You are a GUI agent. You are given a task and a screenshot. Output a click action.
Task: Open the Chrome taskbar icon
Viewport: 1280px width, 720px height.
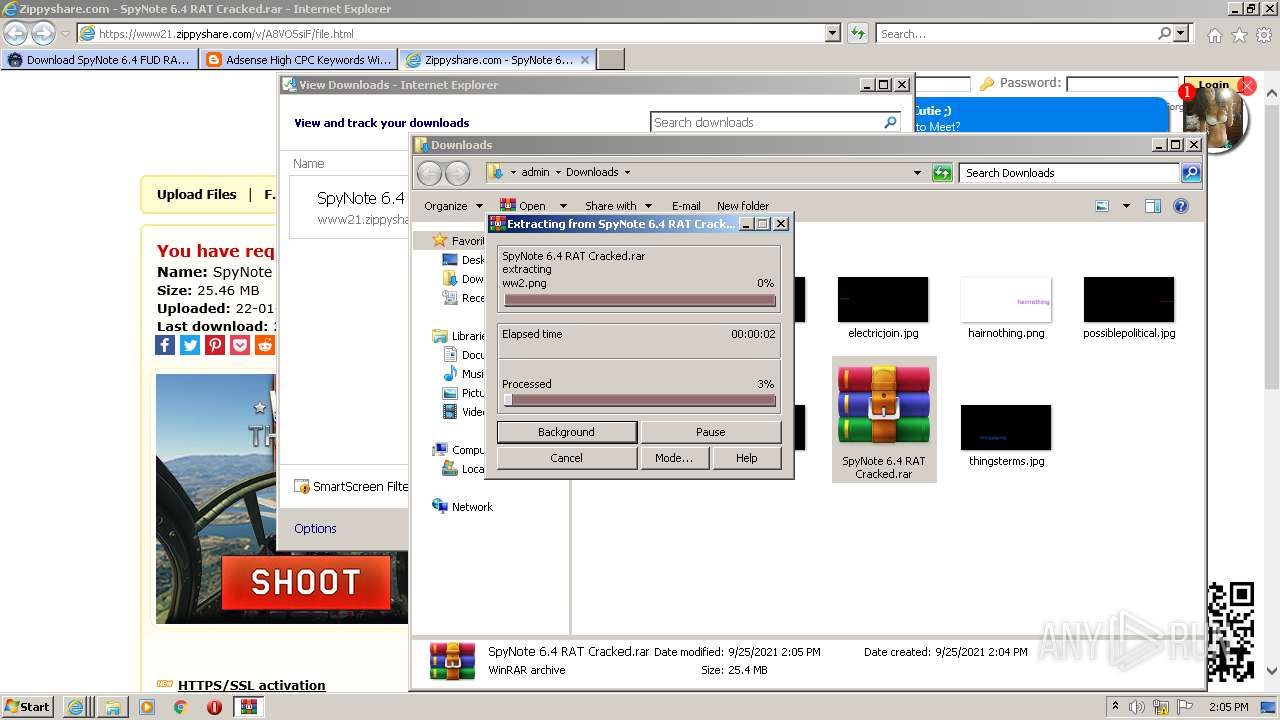click(180, 707)
